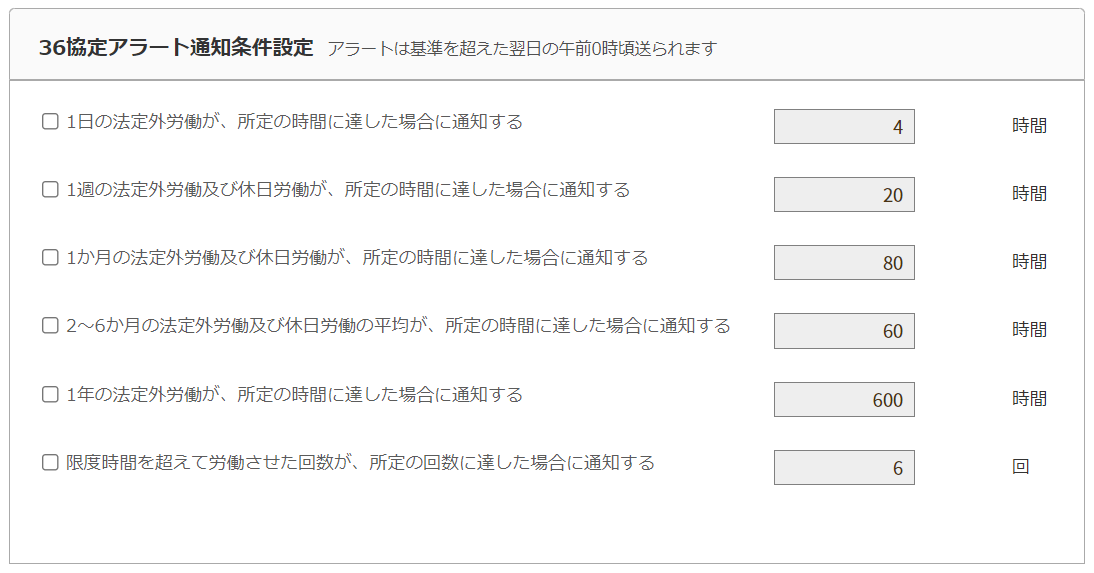Screen dimensions: 1094x573
Task: Click the daily threshold field showing 4
Action: (844, 127)
